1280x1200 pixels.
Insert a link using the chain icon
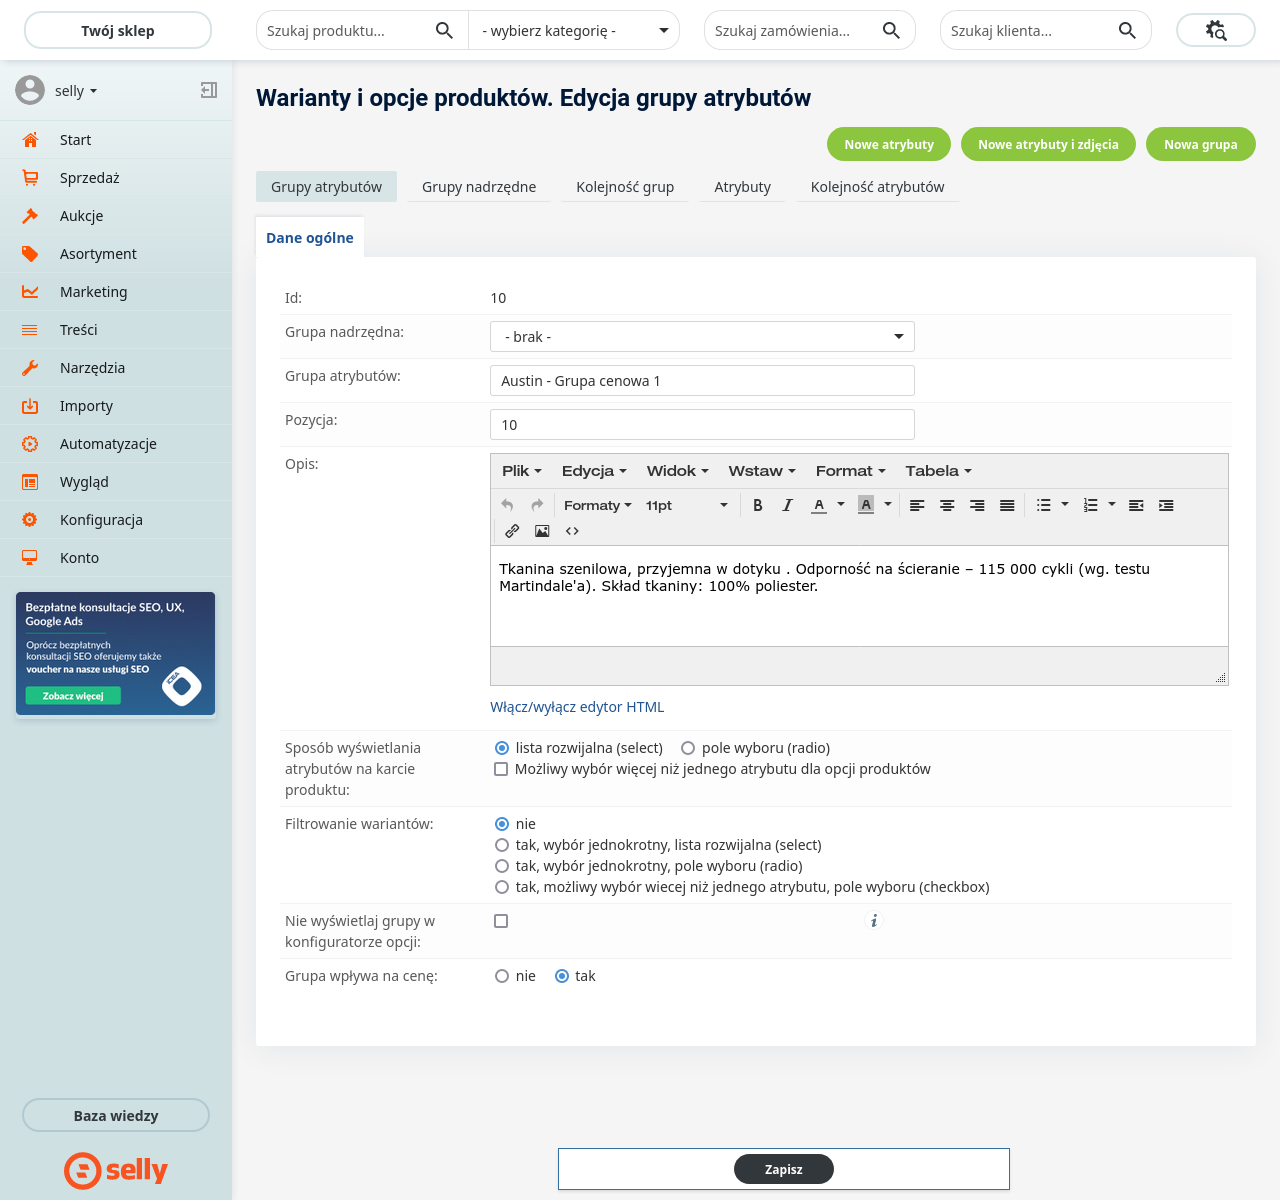512,531
